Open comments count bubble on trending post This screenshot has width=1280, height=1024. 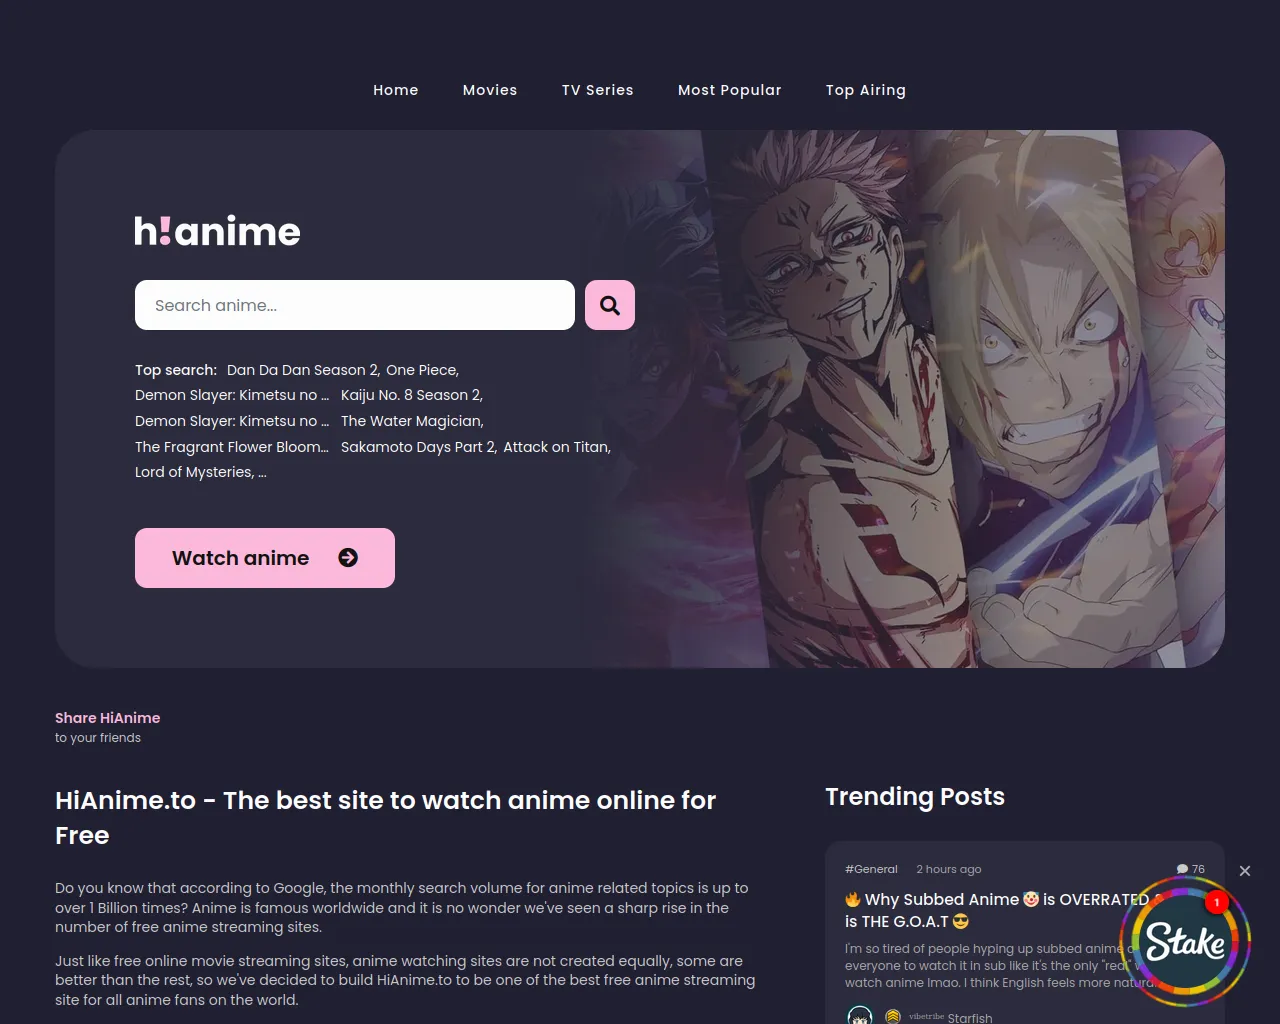1191,869
